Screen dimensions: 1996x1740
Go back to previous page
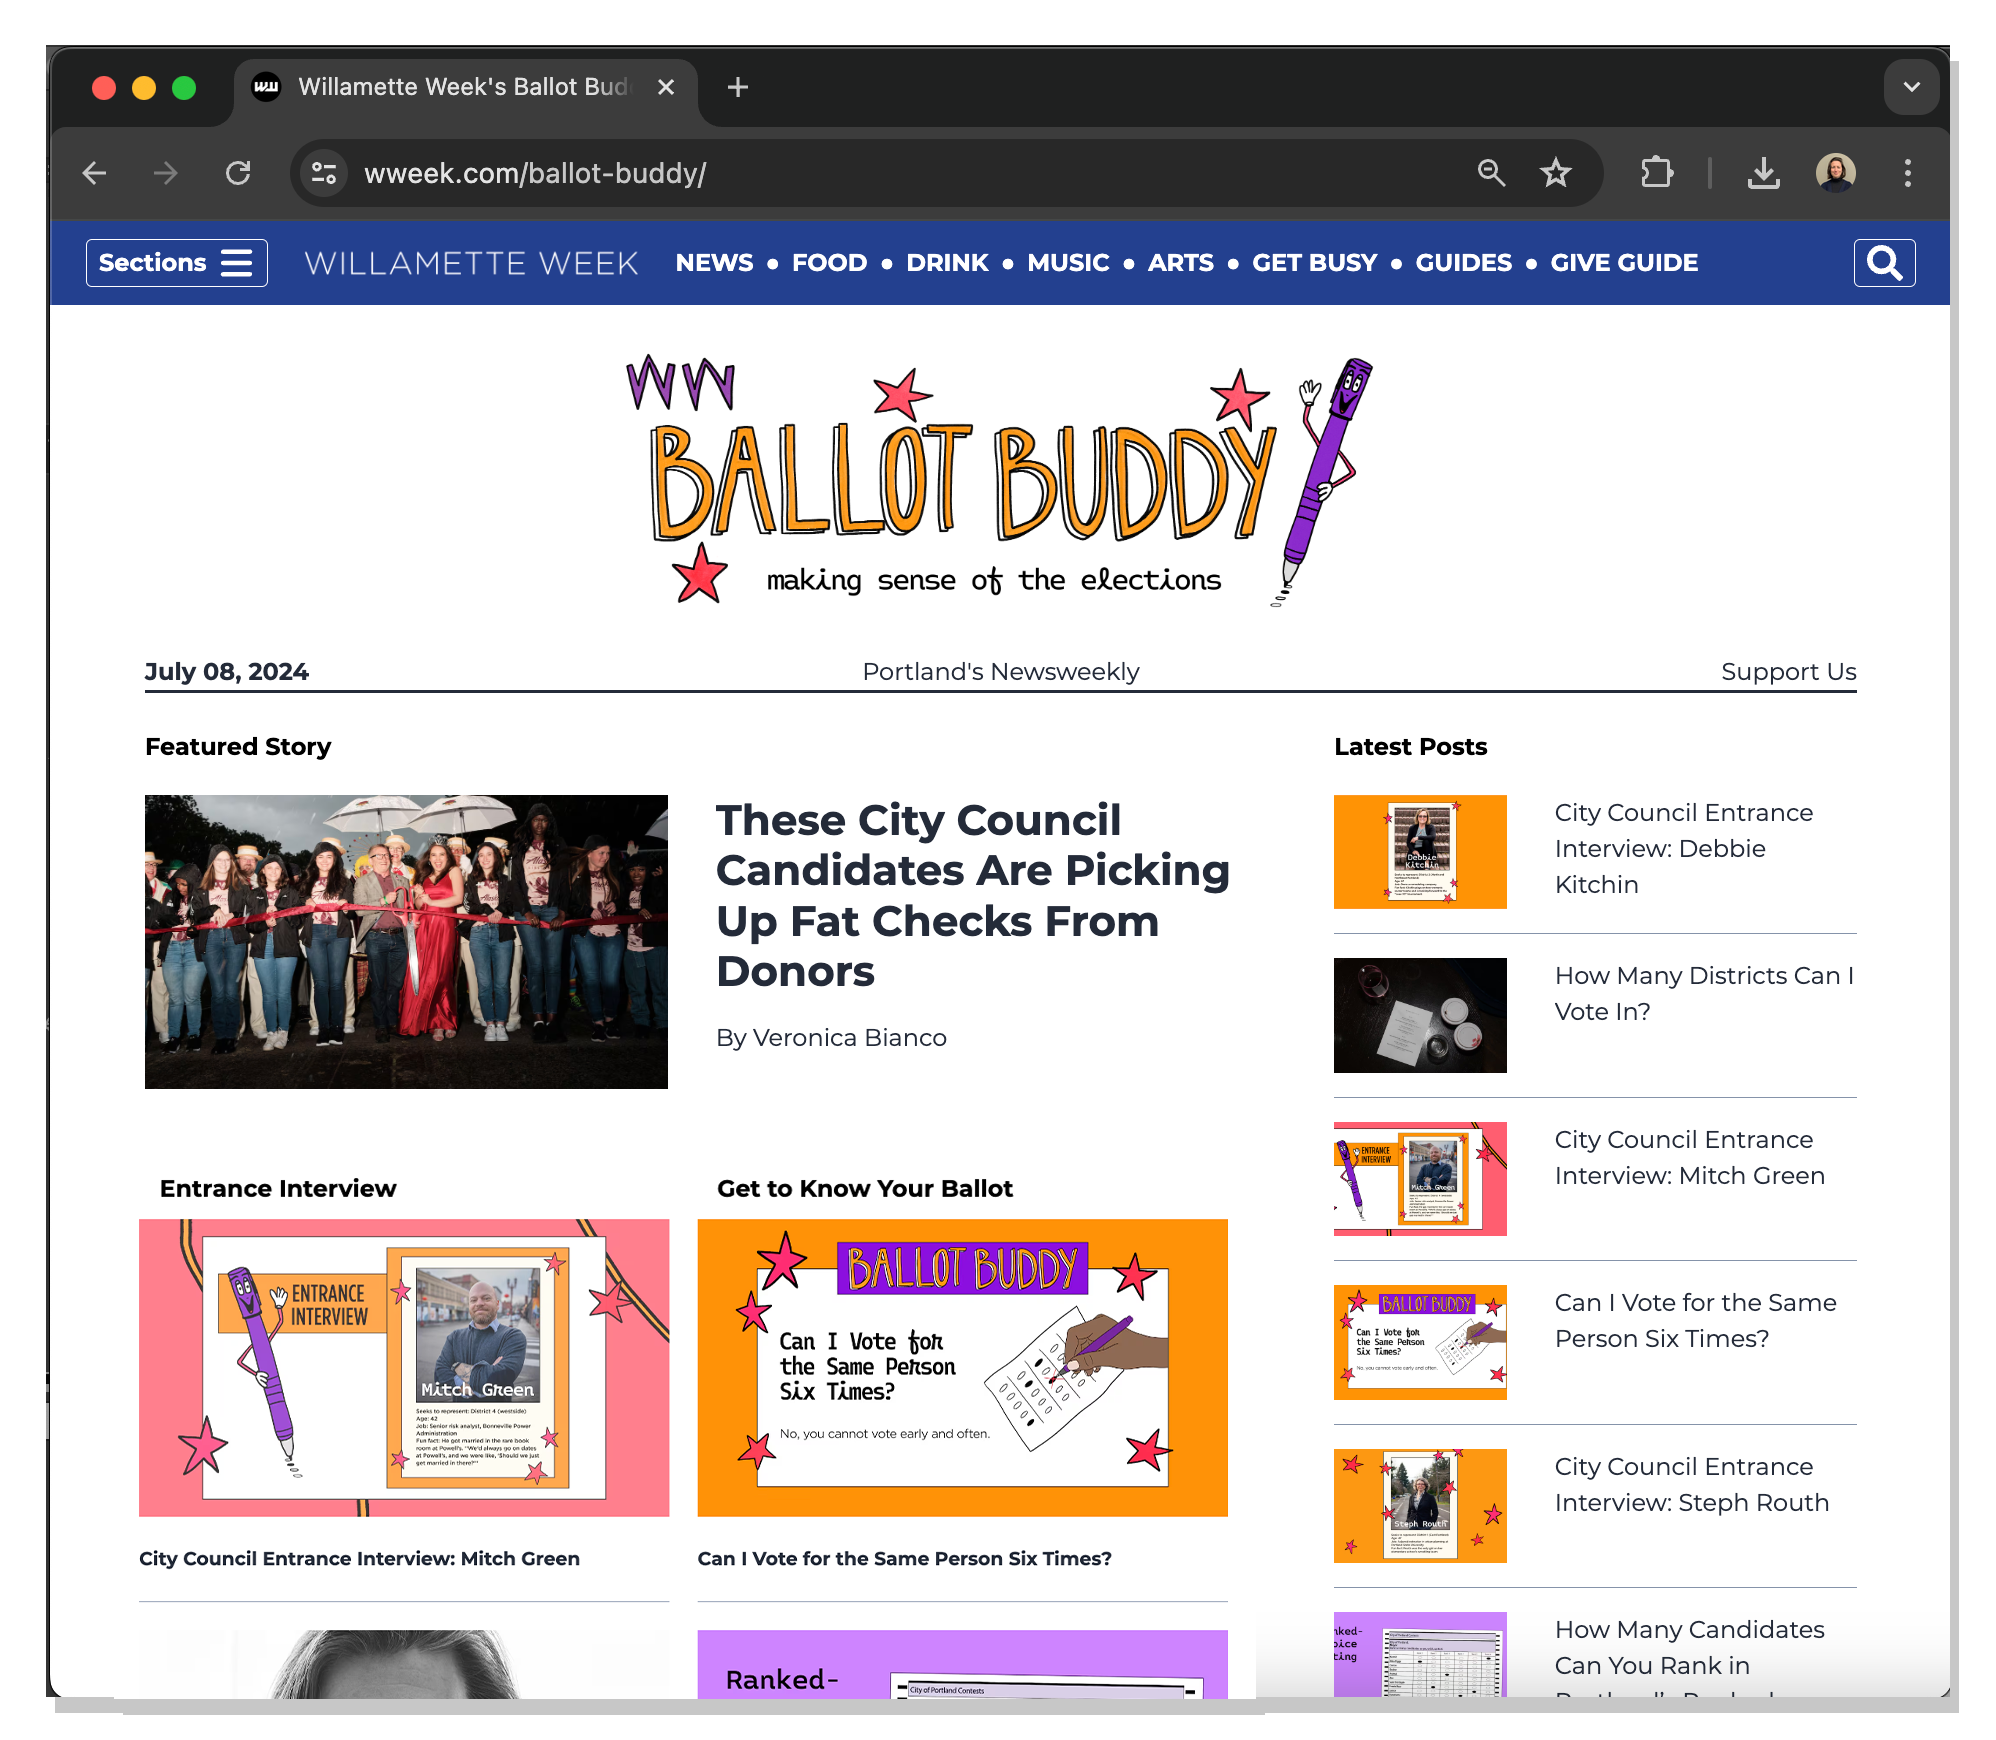[x=94, y=173]
